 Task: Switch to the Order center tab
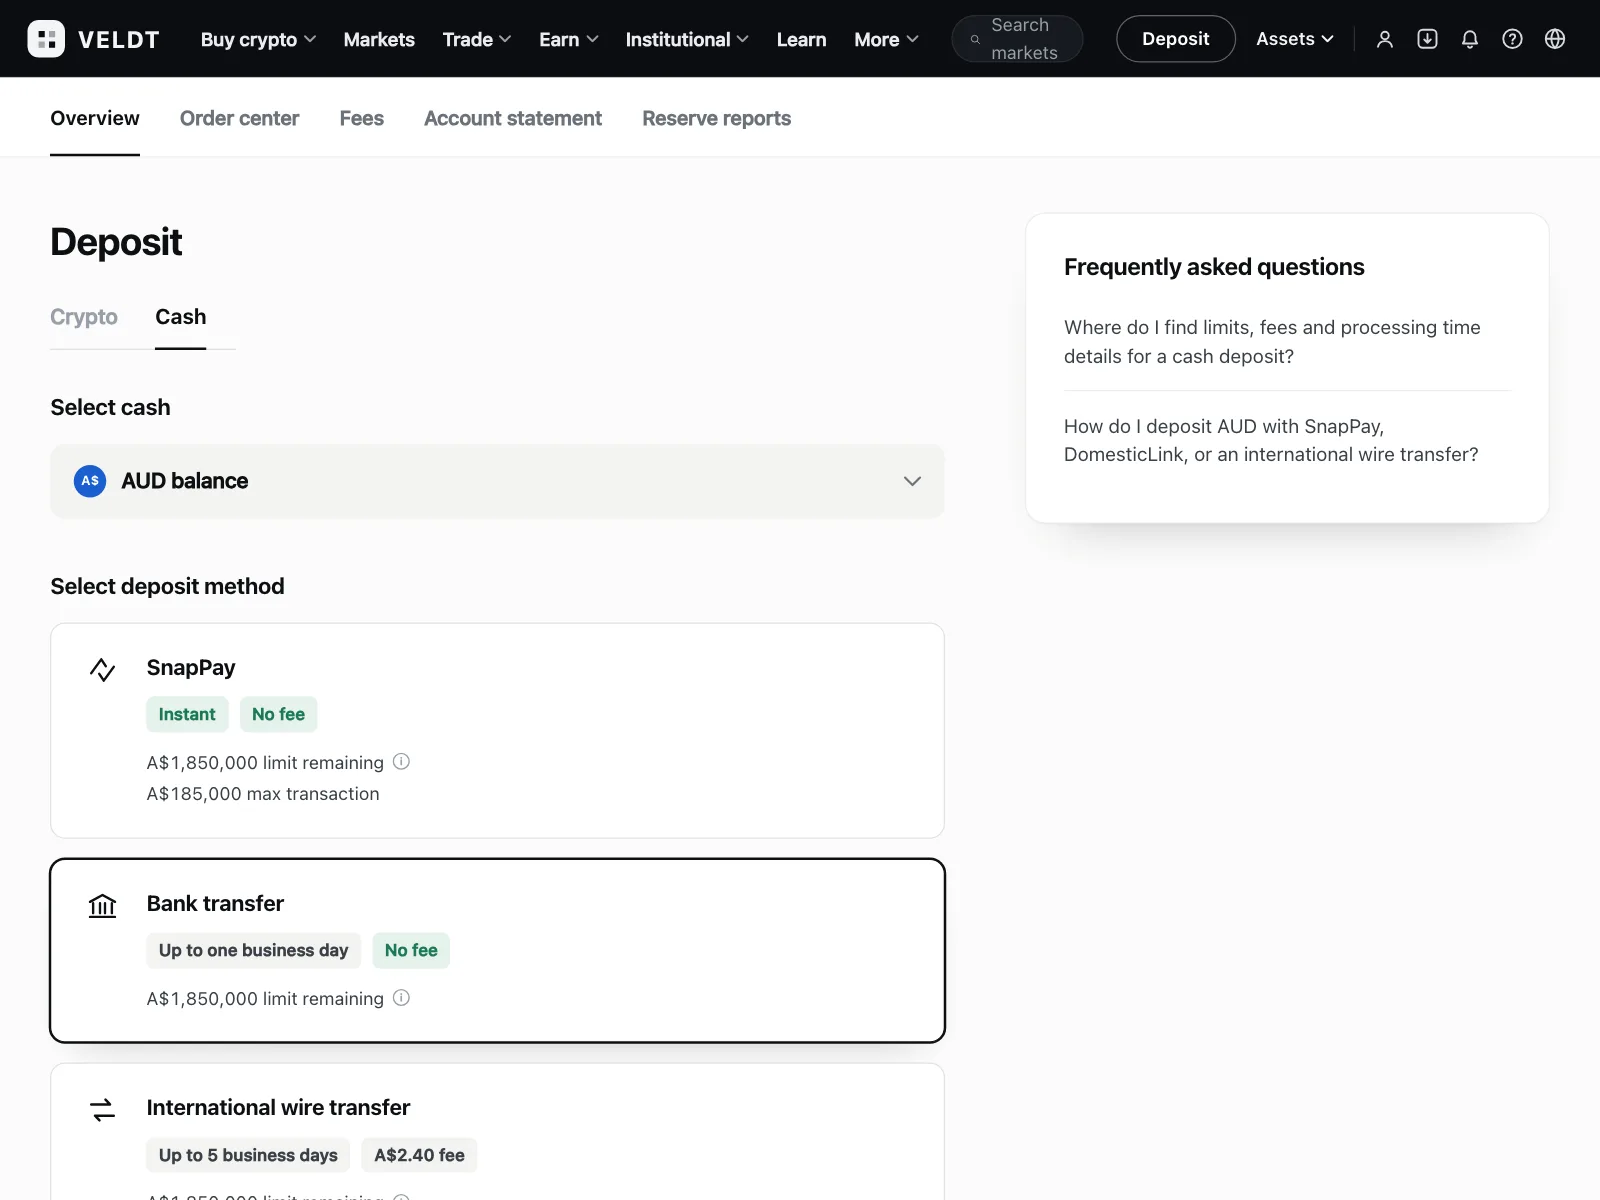(x=240, y=118)
